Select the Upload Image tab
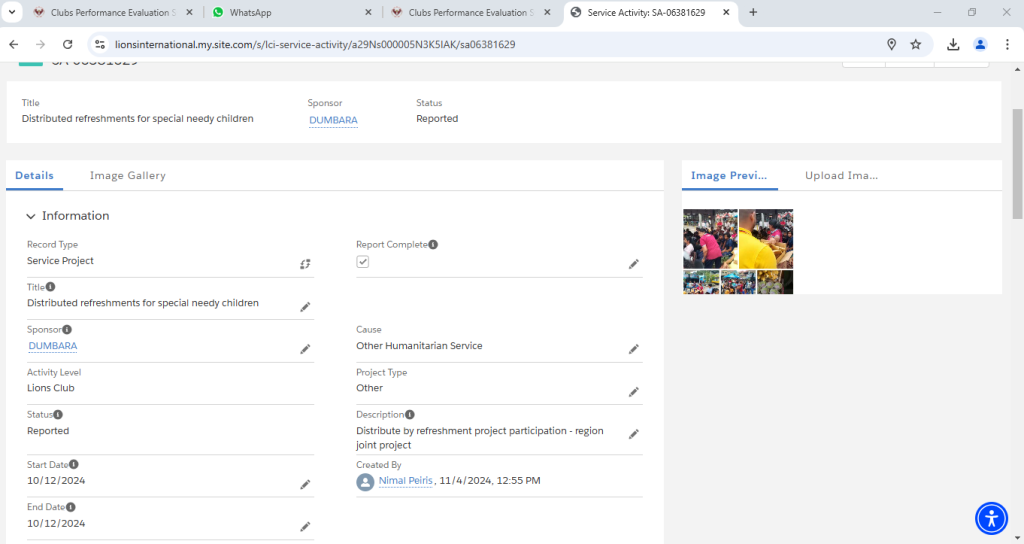1024x544 pixels. [841, 175]
